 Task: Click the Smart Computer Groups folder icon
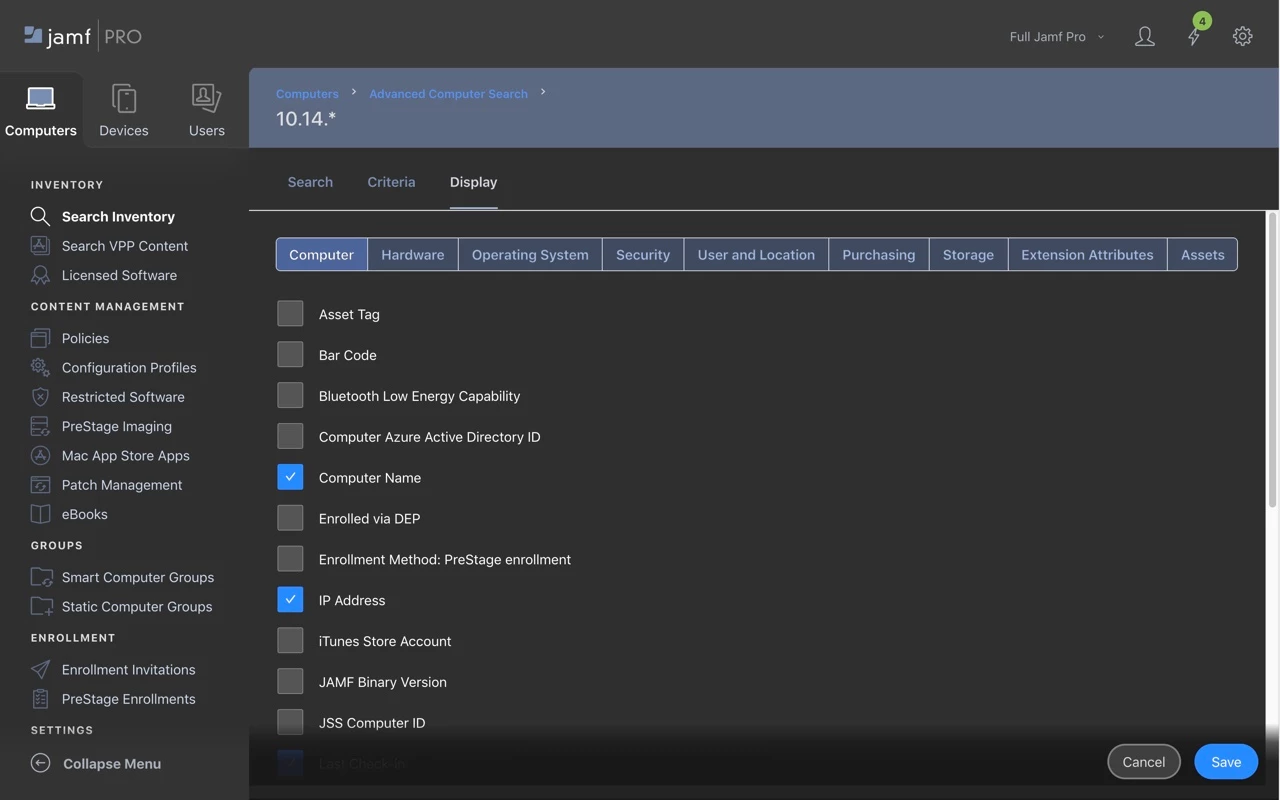(41, 577)
